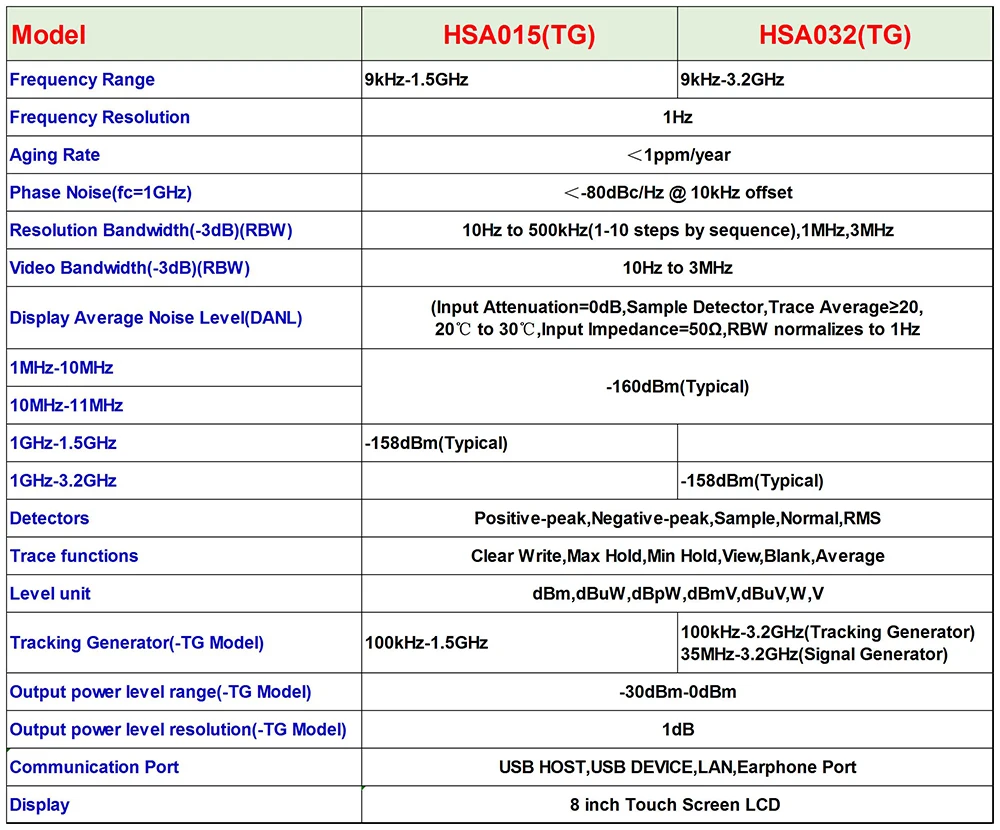
Task: Select the 'Input Attenuation=0dB' conditions text
Action: 677,318
